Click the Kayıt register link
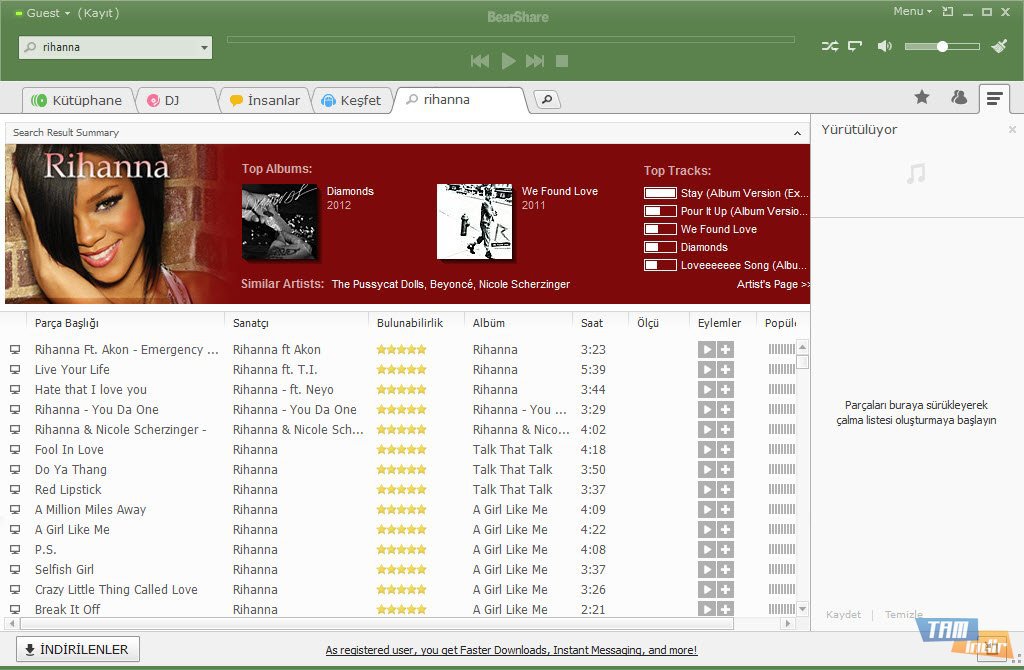This screenshot has width=1024, height=670. tap(98, 13)
